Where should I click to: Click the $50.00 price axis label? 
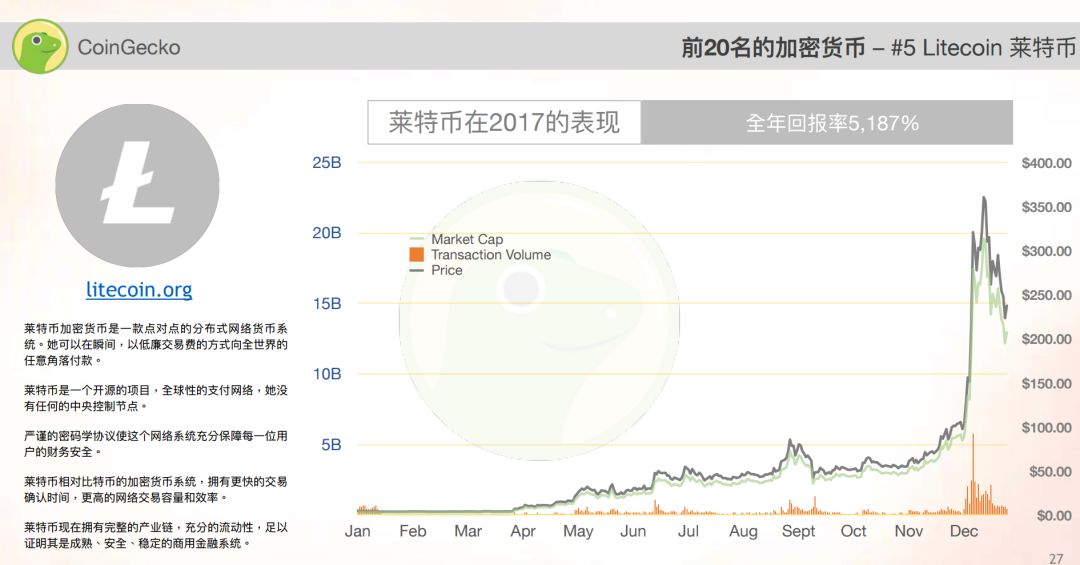tap(1050, 472)
